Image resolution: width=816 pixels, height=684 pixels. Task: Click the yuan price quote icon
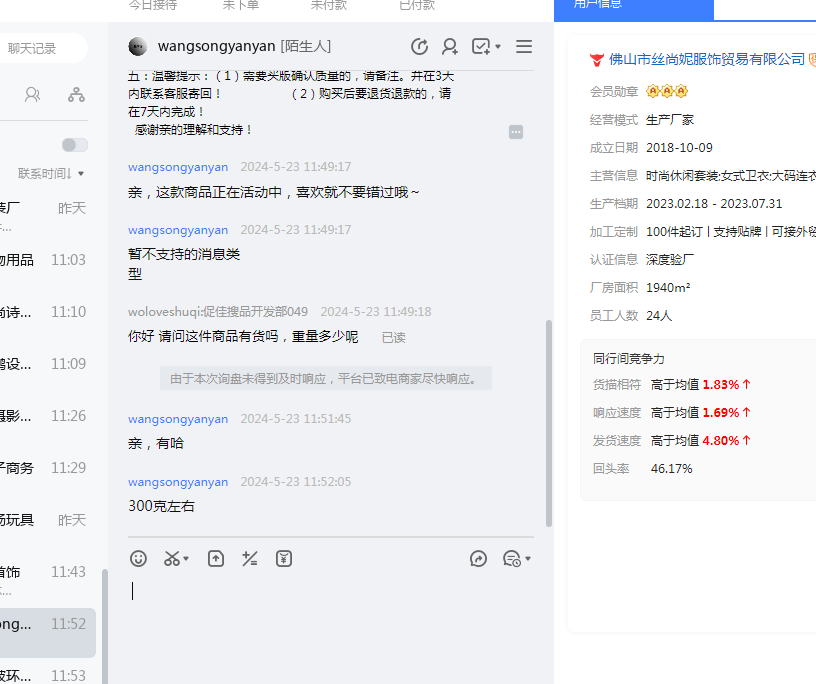(x=284, y=559)
